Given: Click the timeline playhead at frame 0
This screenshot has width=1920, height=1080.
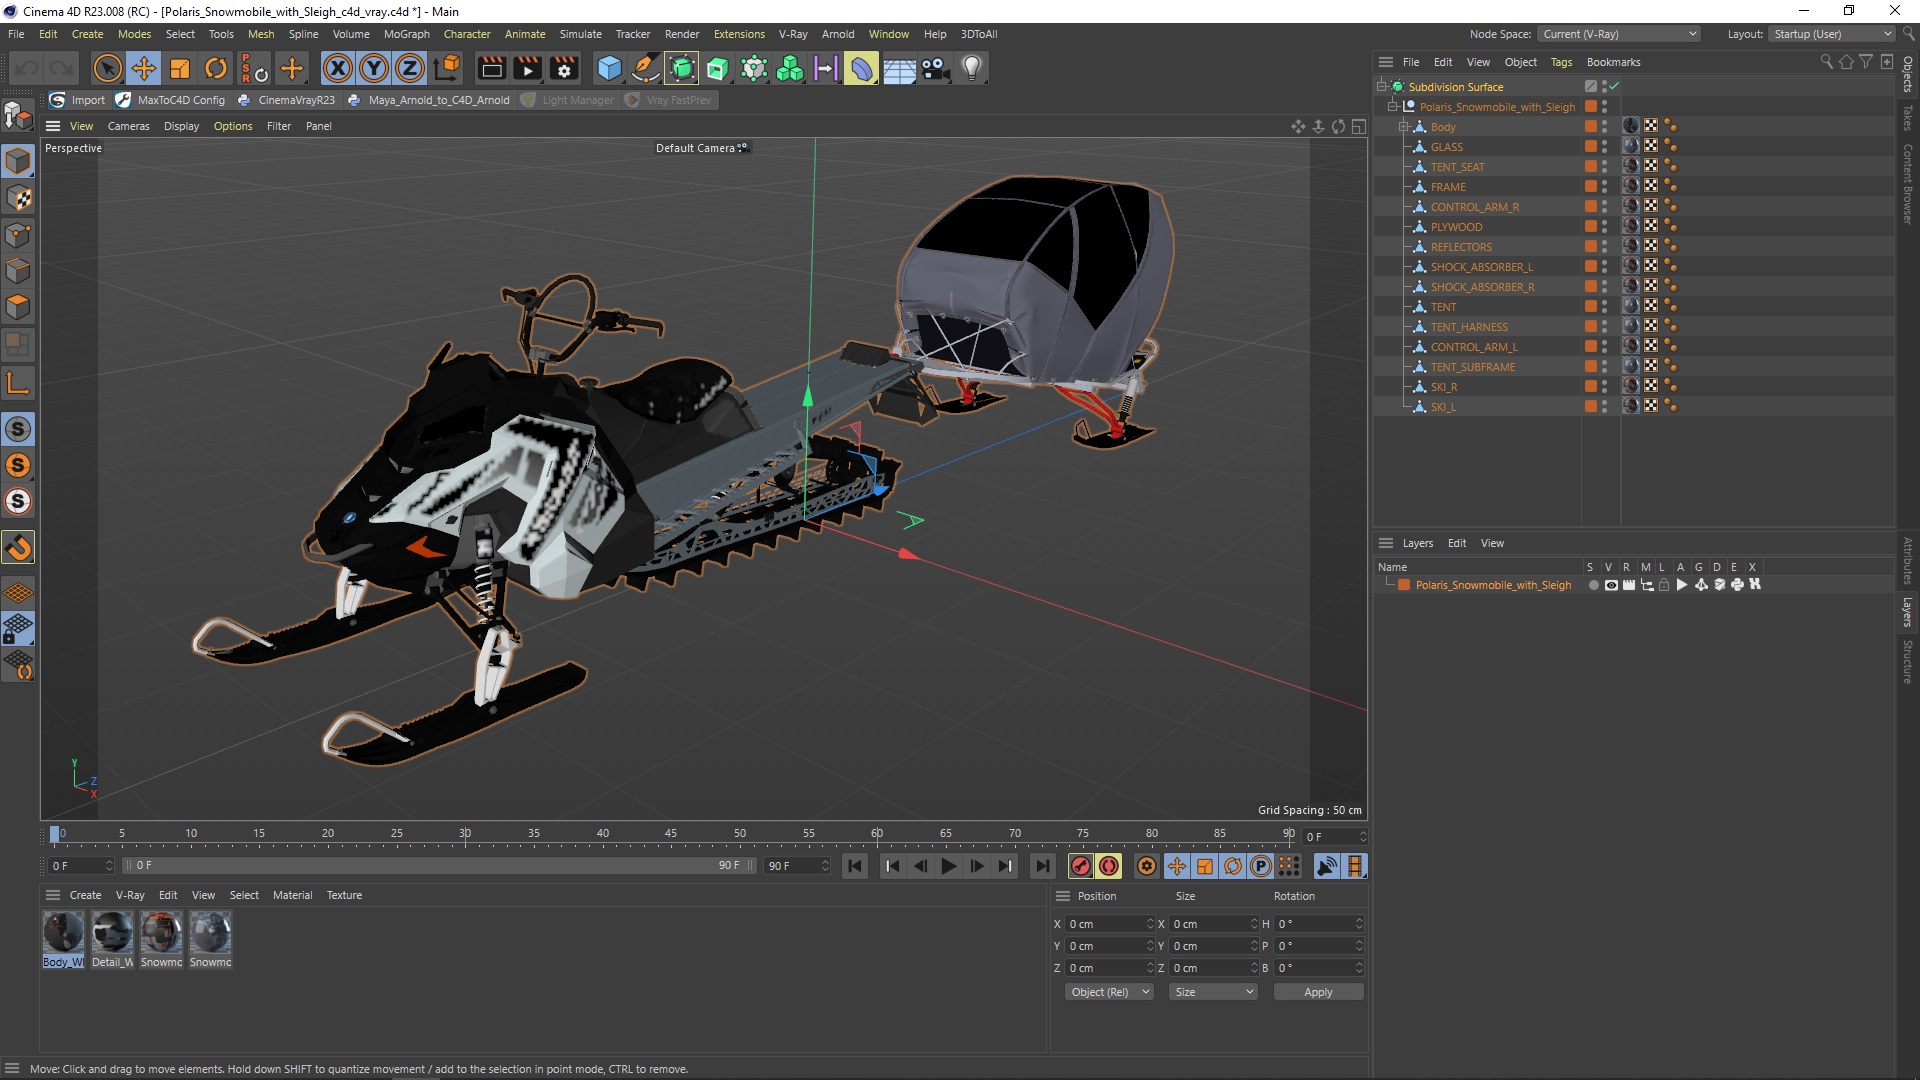Looking at the screenshot, I should click(x=55, y=834).
